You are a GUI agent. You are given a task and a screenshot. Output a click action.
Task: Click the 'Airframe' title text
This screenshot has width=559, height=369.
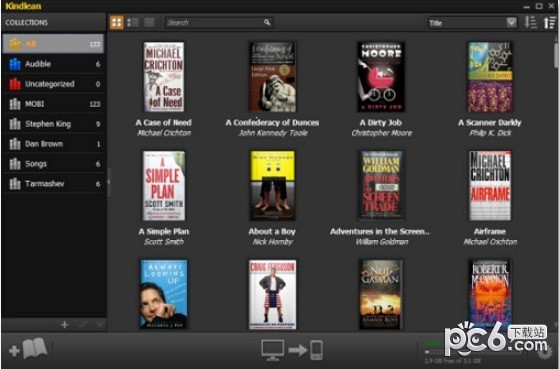pos(490,231)
